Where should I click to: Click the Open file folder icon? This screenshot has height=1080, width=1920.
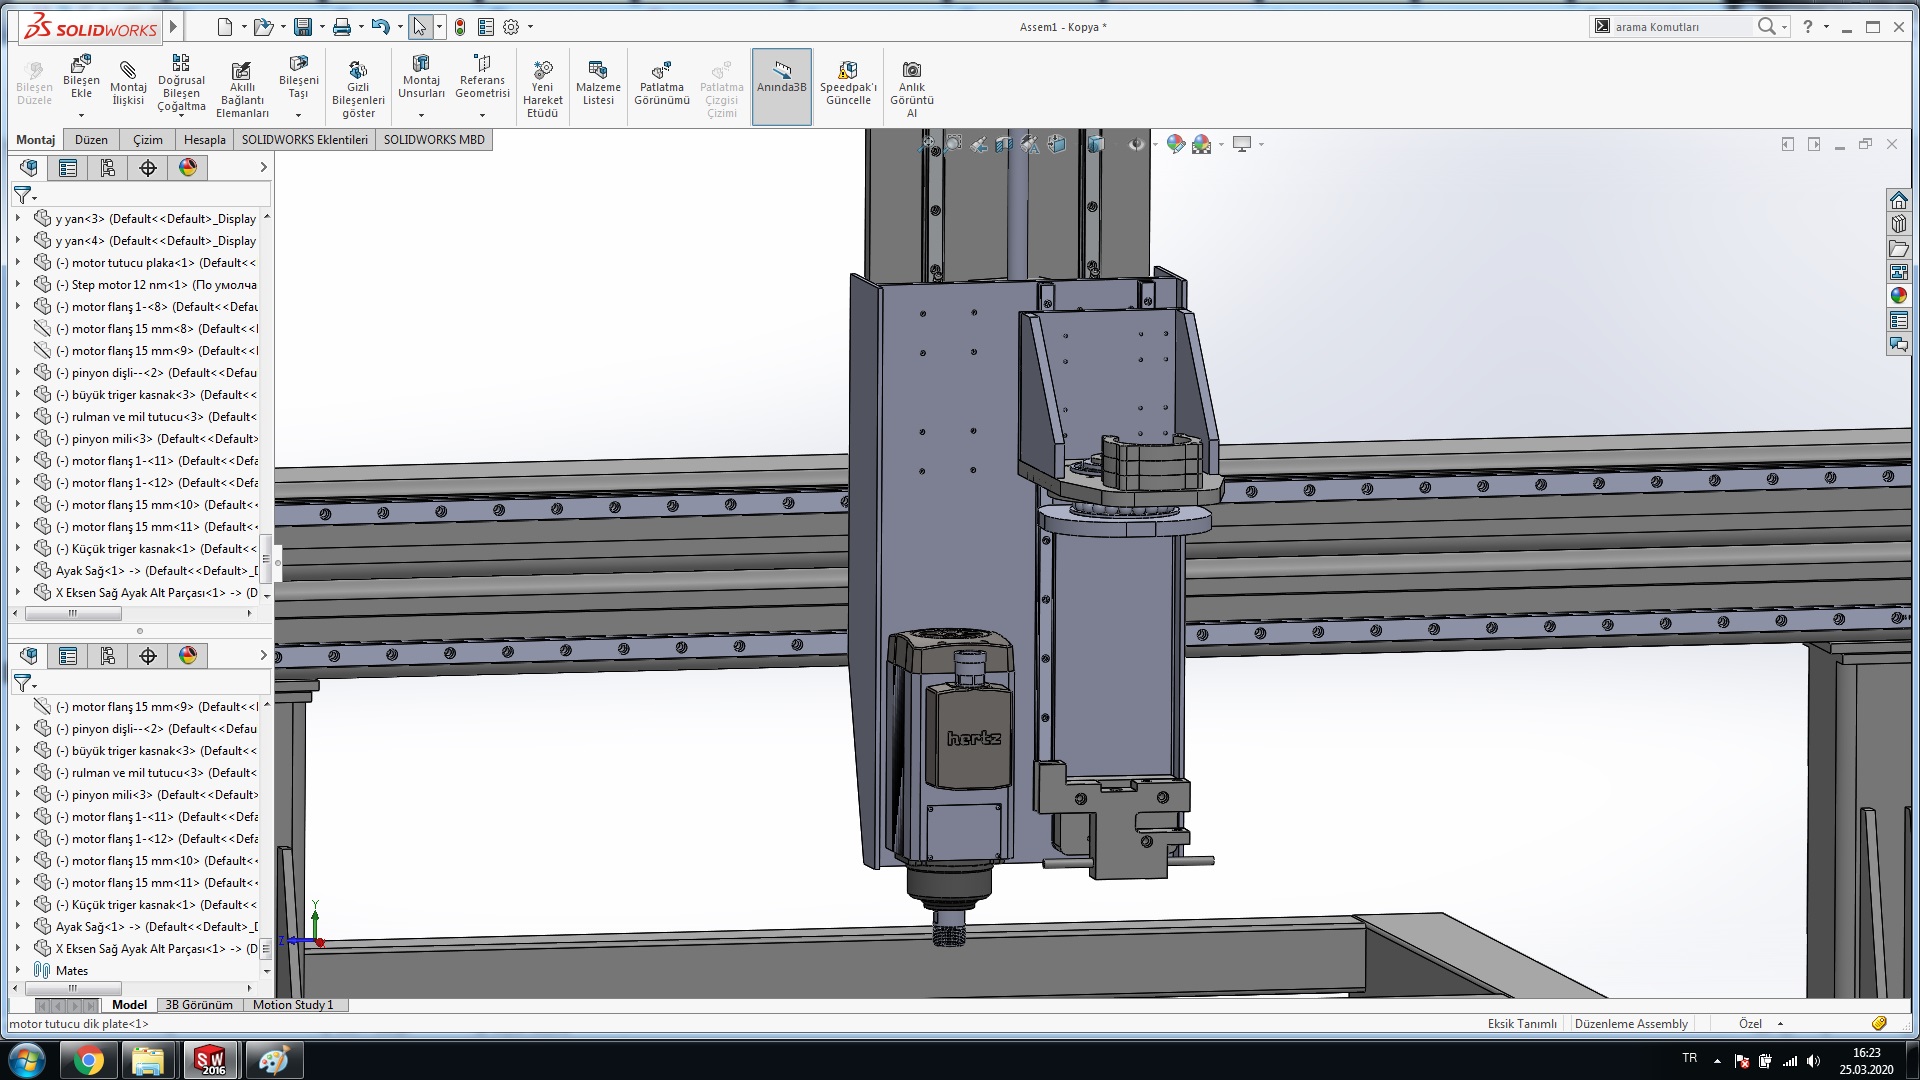click(x=263, y=27)
